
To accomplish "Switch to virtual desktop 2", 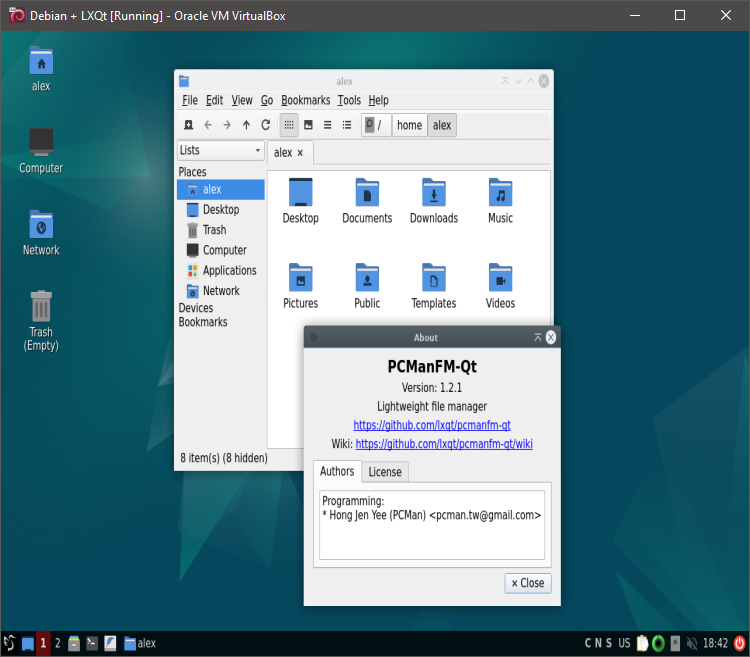I will click(x=57, y=644).
